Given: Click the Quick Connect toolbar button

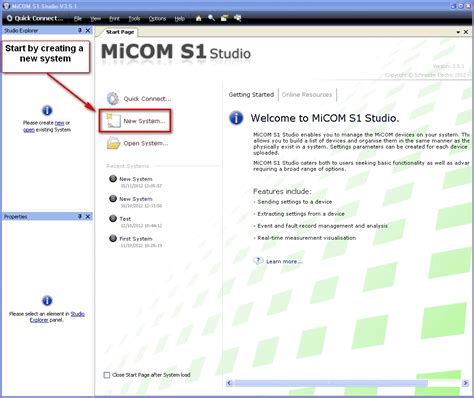Looking at the screenshot, I should (35, 18).
